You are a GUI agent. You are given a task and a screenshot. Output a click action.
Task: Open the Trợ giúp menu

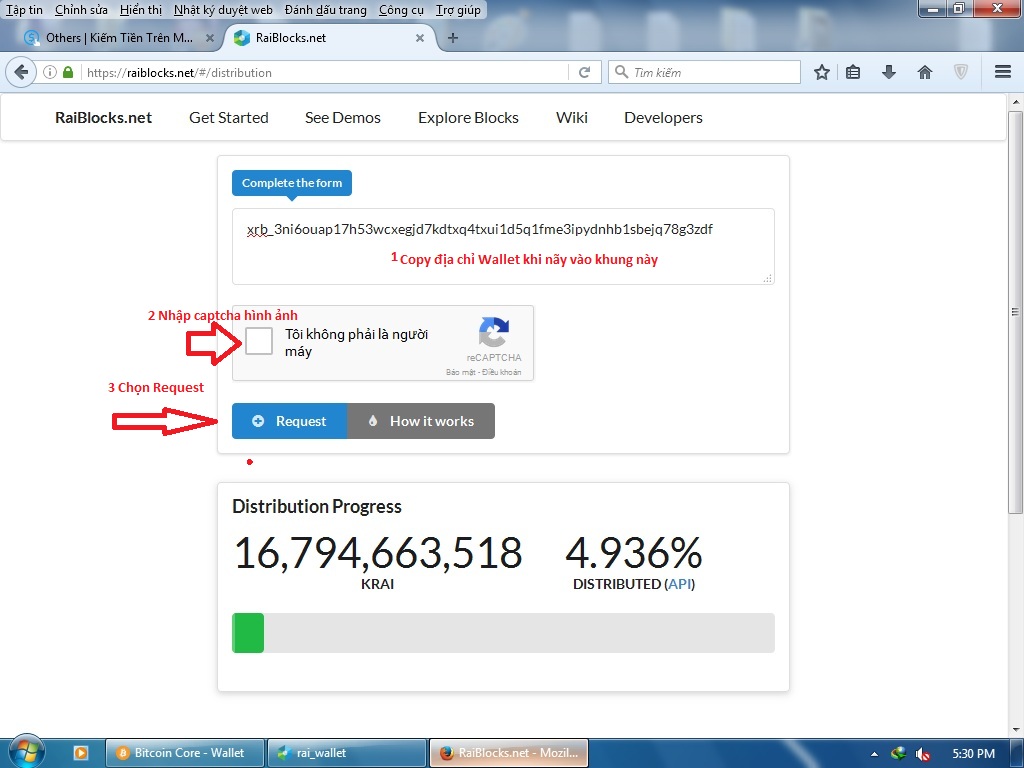click(458, 10)
